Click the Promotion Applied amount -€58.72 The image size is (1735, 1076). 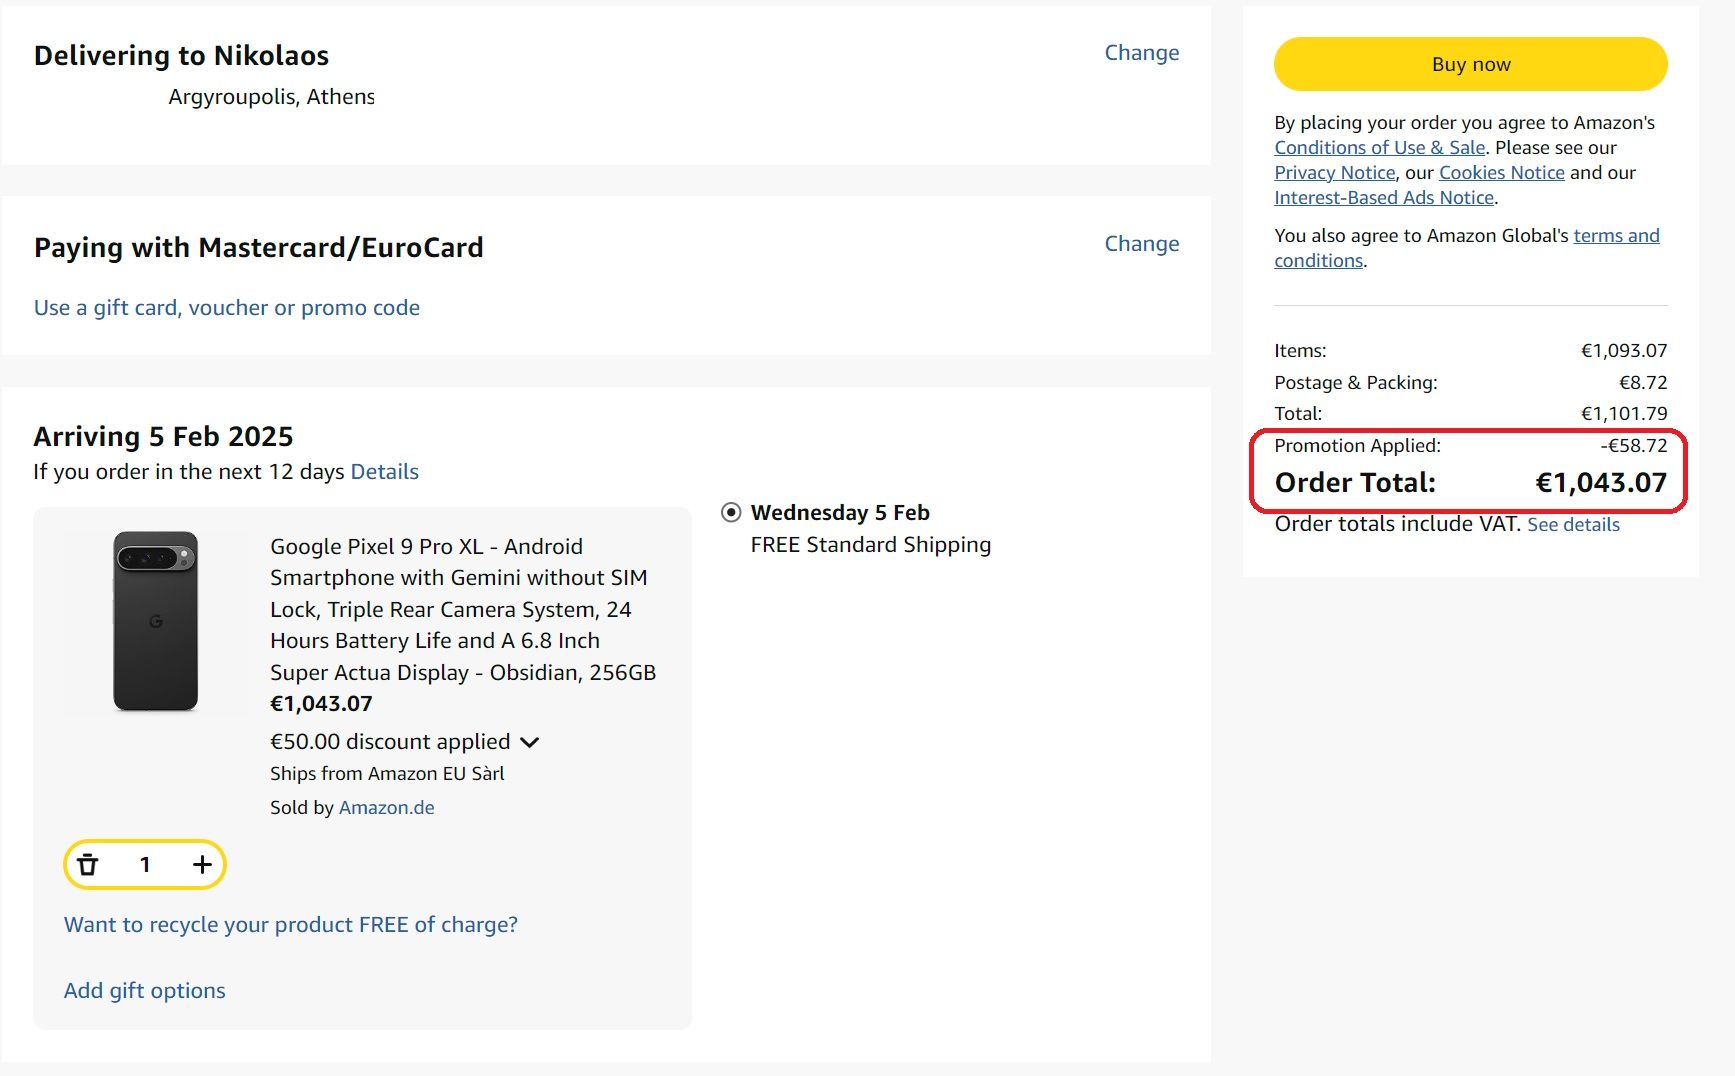pyautogui.click(x=1633, y=446)
